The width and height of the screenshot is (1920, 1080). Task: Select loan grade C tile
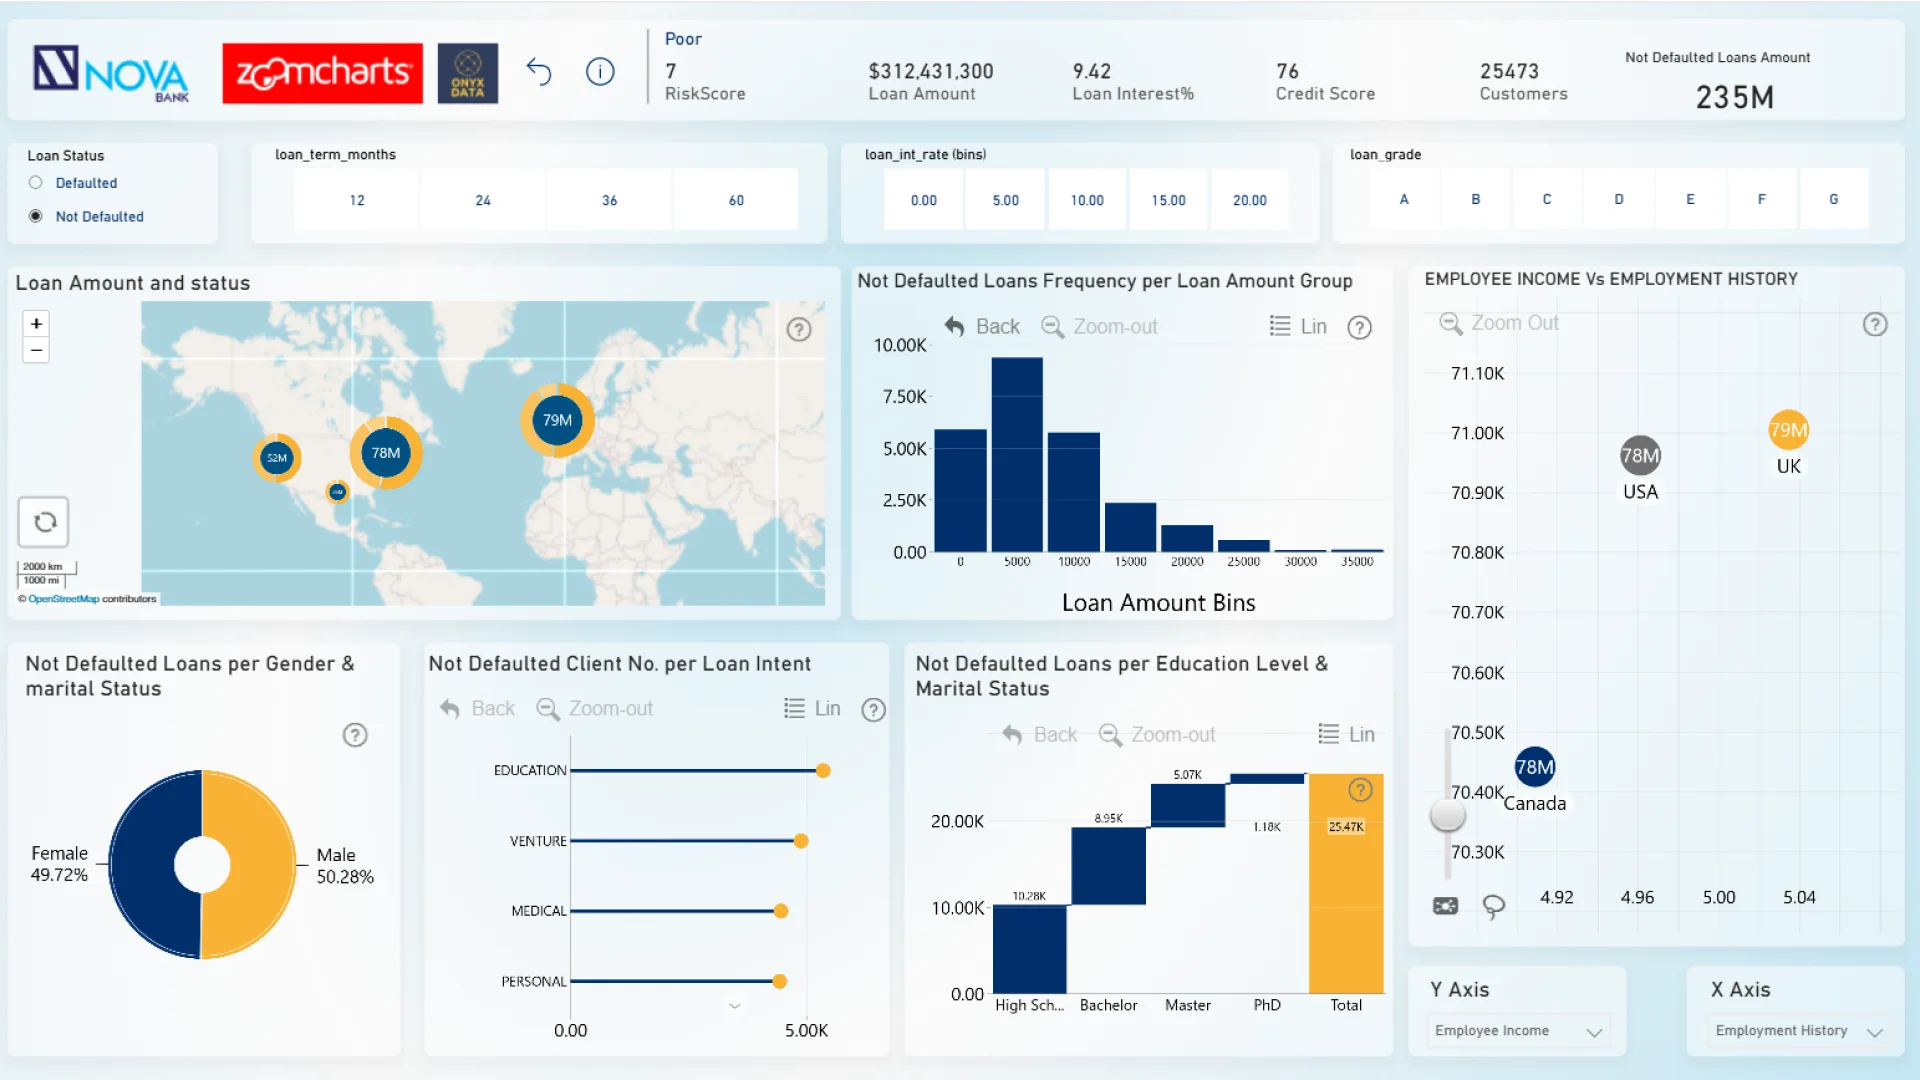tap(1546, 199)
